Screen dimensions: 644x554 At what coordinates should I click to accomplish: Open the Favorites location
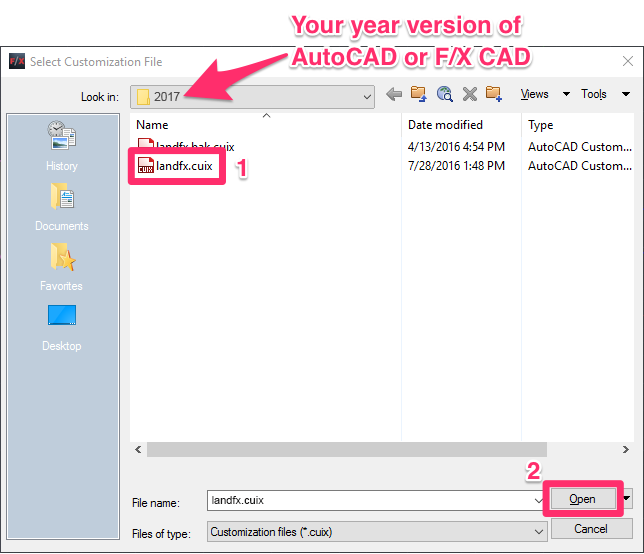pyautogui.click(x=62, y=267)
